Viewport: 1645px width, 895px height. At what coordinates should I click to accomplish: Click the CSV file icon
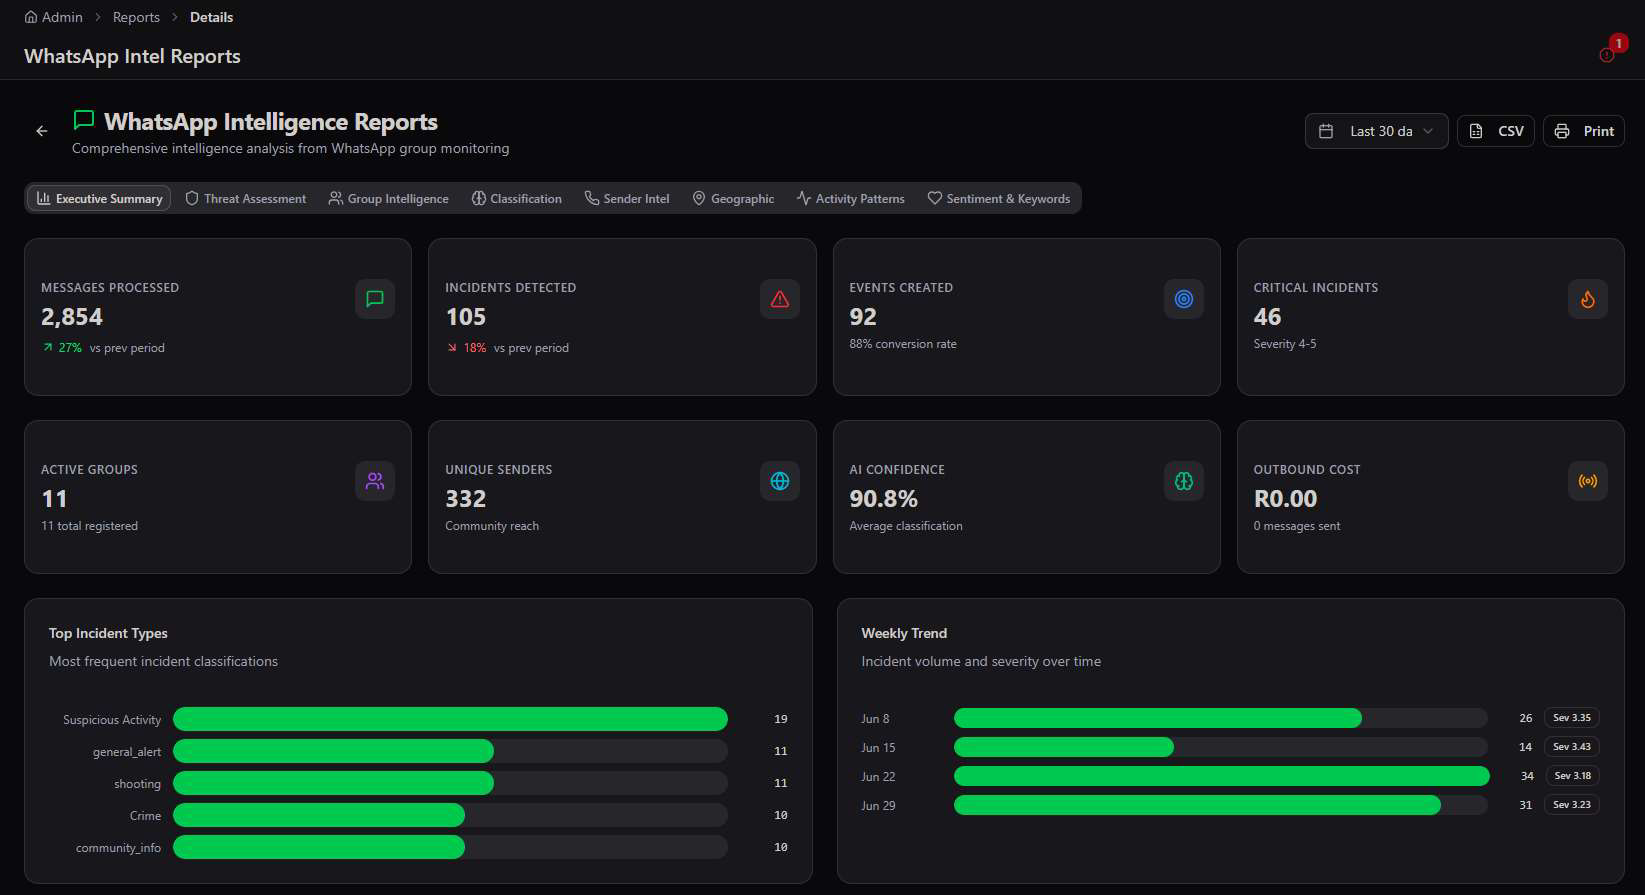point(1476,131)
